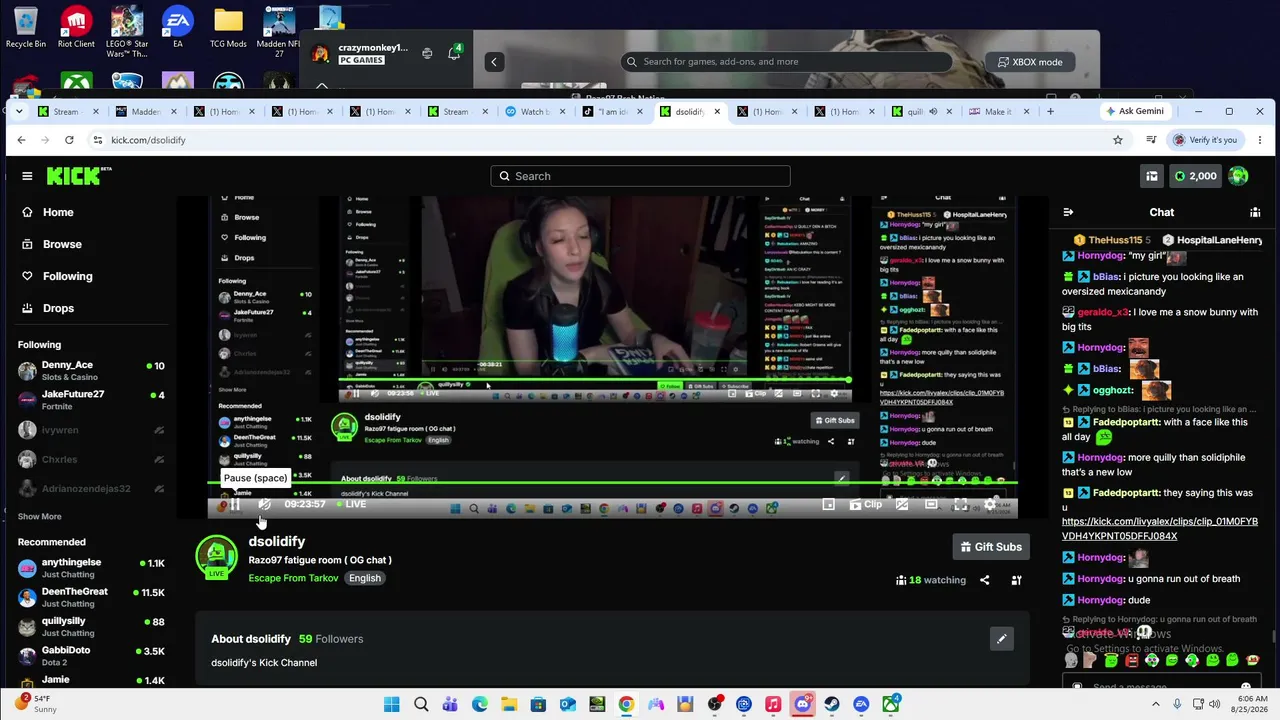
Task: Open Denny_Ace channel from Following list
Action: tap(90, 371)
